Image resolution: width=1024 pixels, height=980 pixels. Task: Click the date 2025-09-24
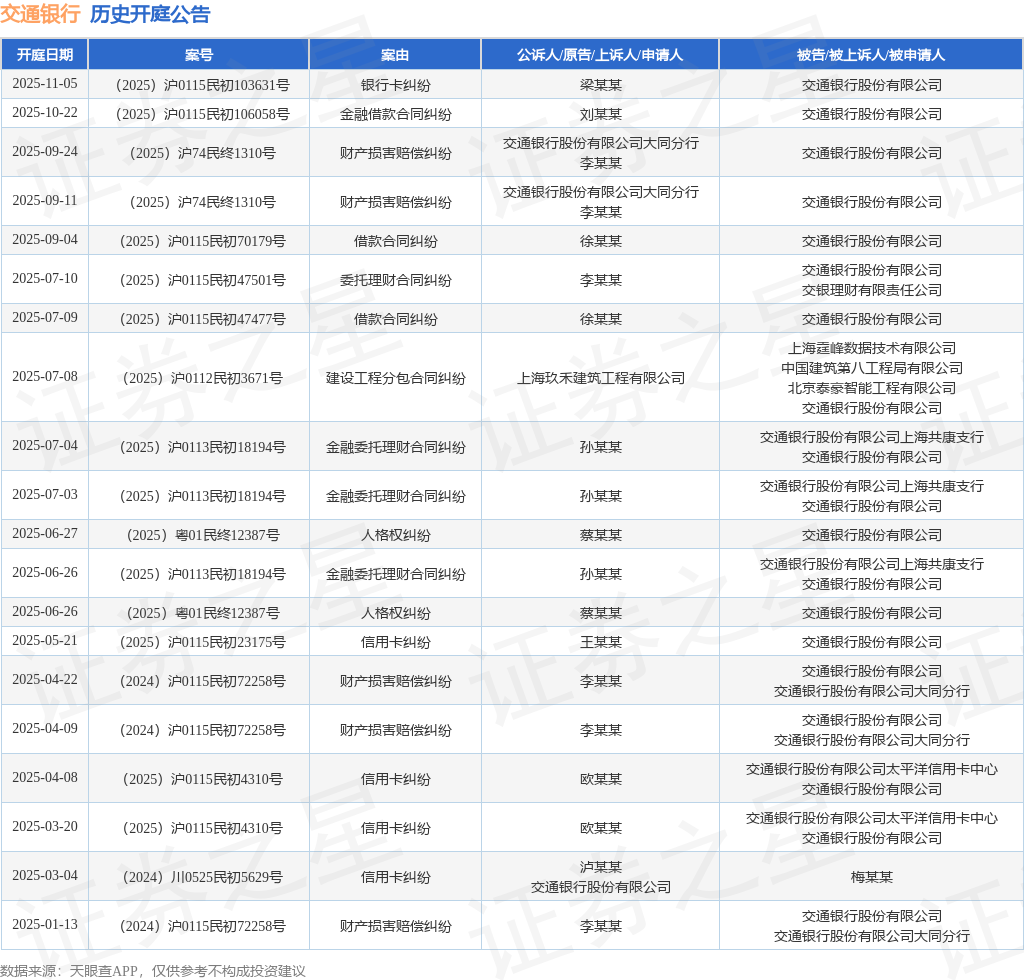coord(44,151)
